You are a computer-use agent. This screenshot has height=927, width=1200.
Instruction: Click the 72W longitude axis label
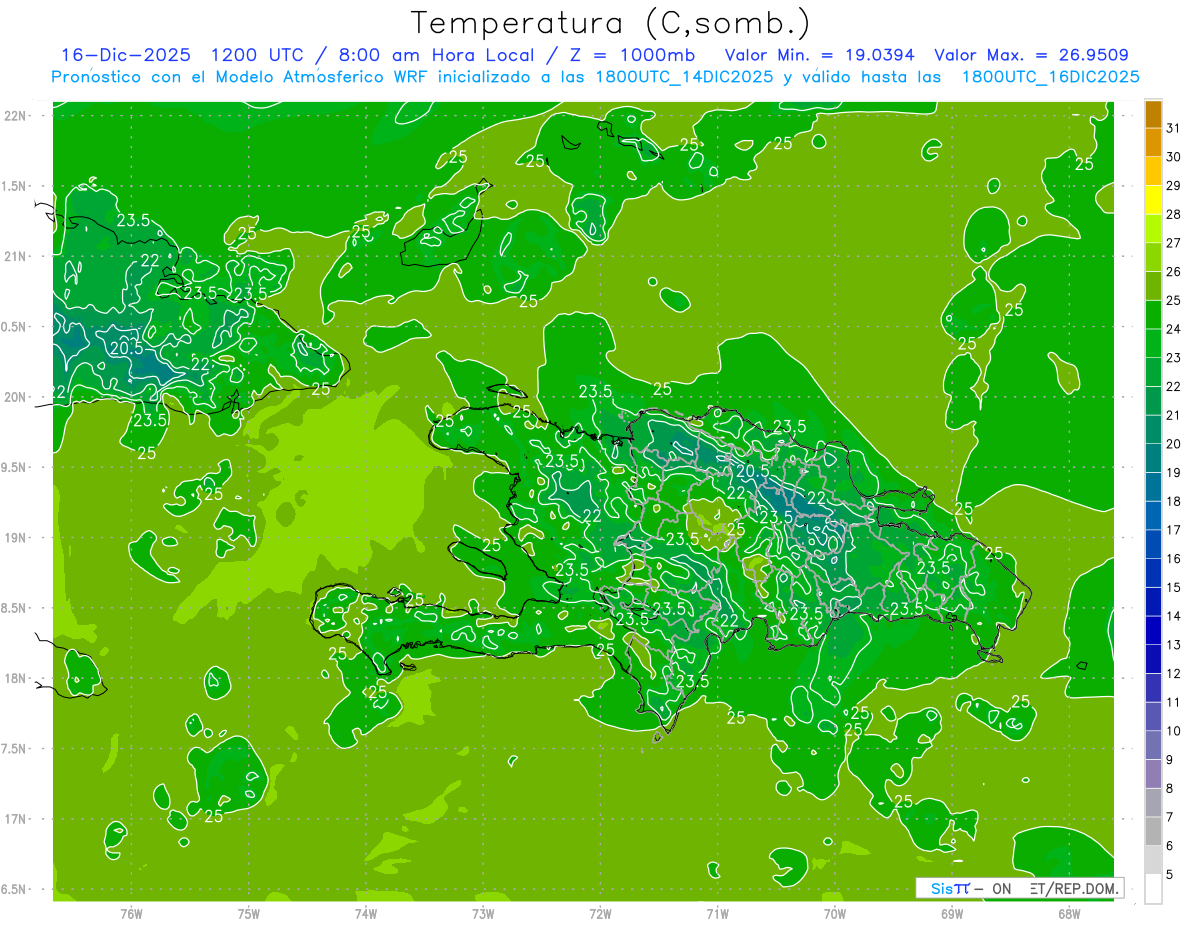(x=600, y=914)
